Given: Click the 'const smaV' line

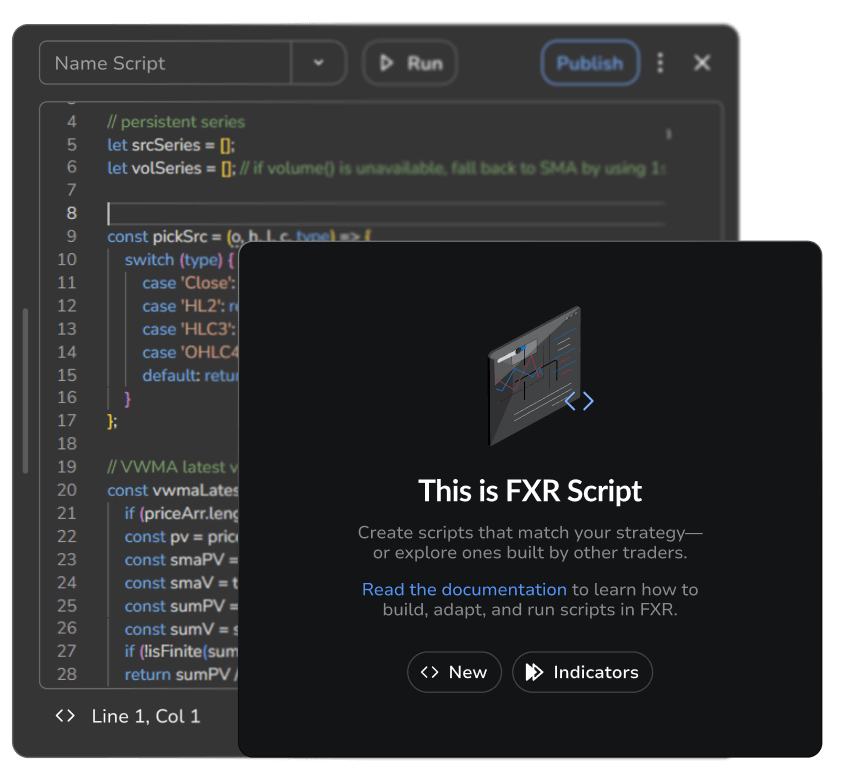Looking at the screenshot, I should point(181,583).
